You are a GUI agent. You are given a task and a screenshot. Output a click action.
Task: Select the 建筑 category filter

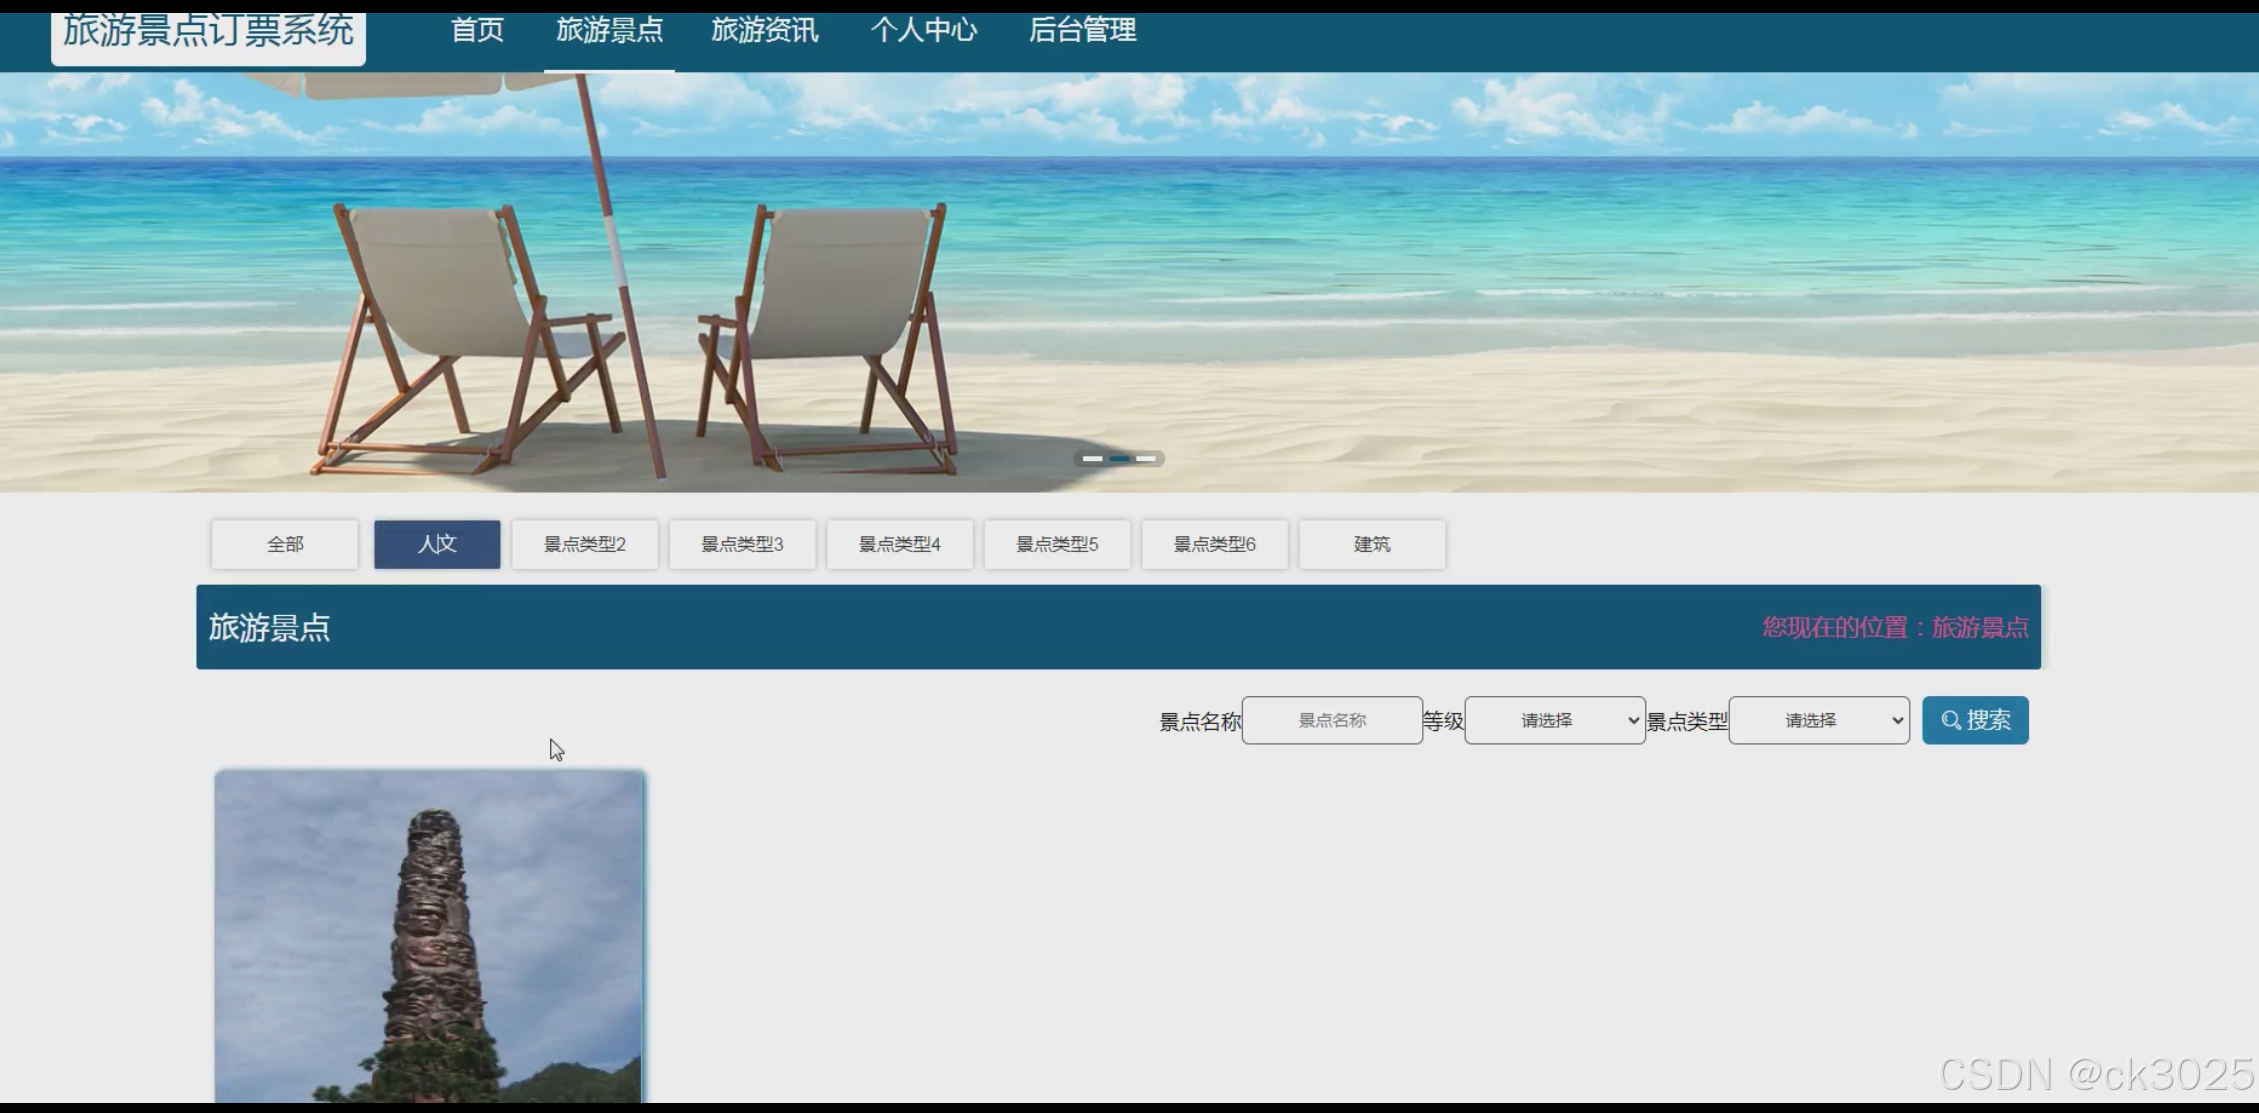1372,544
